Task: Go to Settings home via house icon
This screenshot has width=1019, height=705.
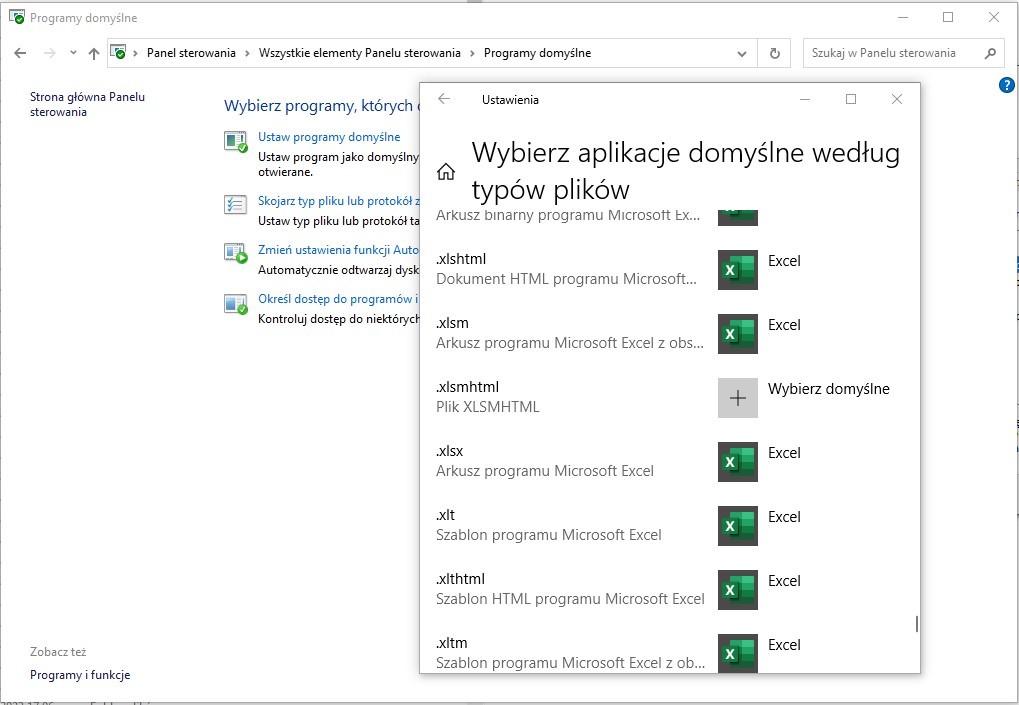Action: click(x=446, y=172)
